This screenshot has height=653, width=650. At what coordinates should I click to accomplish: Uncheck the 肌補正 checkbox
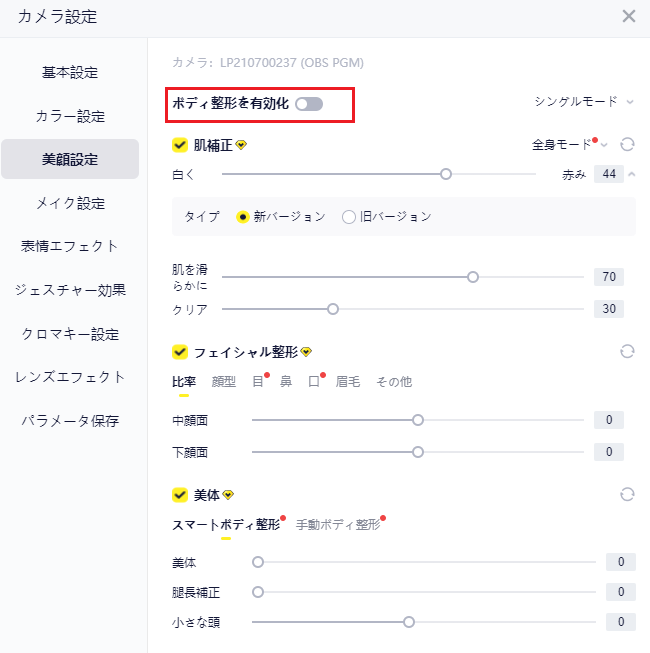(x=180, y=145)
